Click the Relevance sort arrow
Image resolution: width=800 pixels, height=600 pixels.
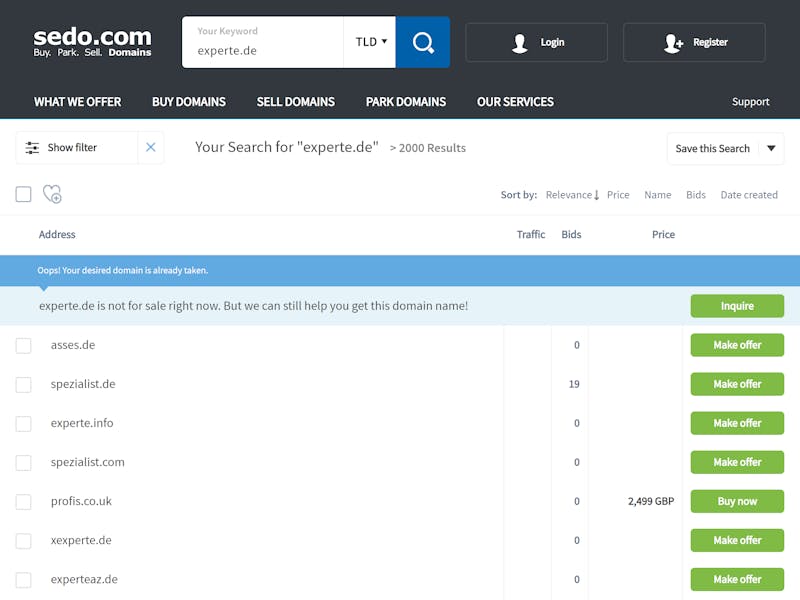(x=596, y=195)
